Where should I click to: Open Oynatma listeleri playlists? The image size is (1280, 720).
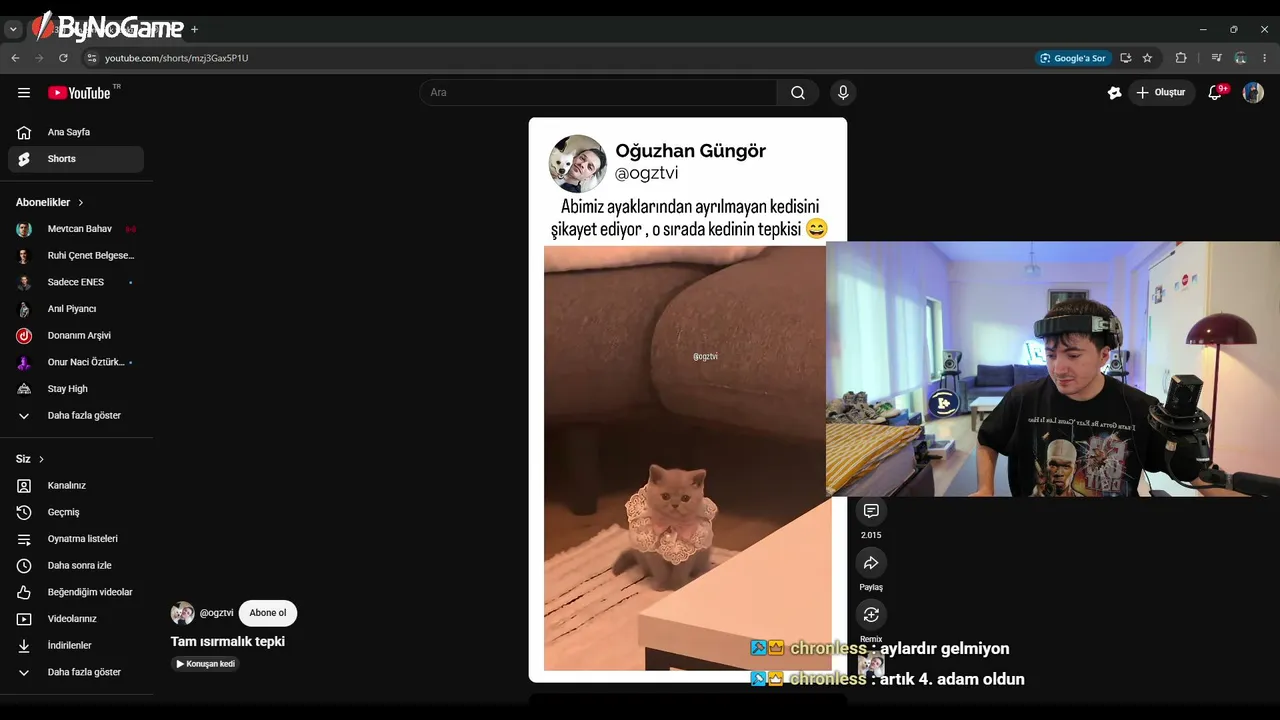[x=76, y=539]
